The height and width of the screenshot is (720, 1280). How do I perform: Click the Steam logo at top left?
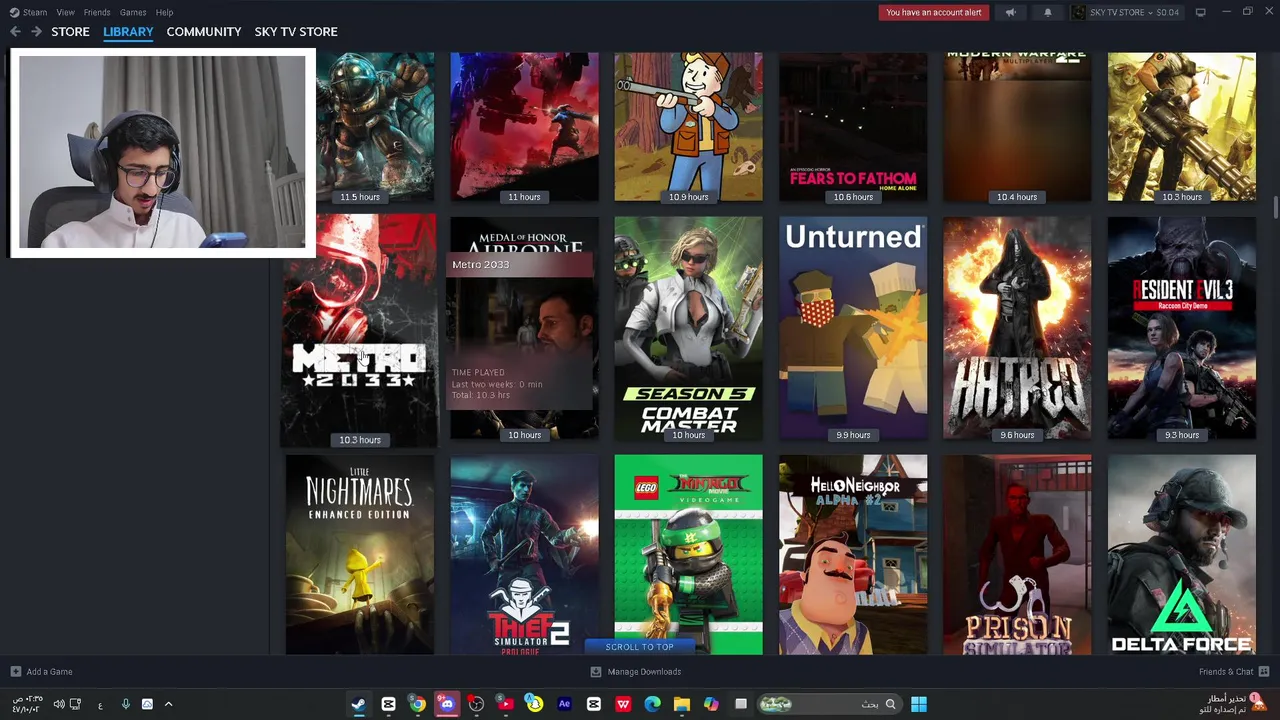pos(14,12)
